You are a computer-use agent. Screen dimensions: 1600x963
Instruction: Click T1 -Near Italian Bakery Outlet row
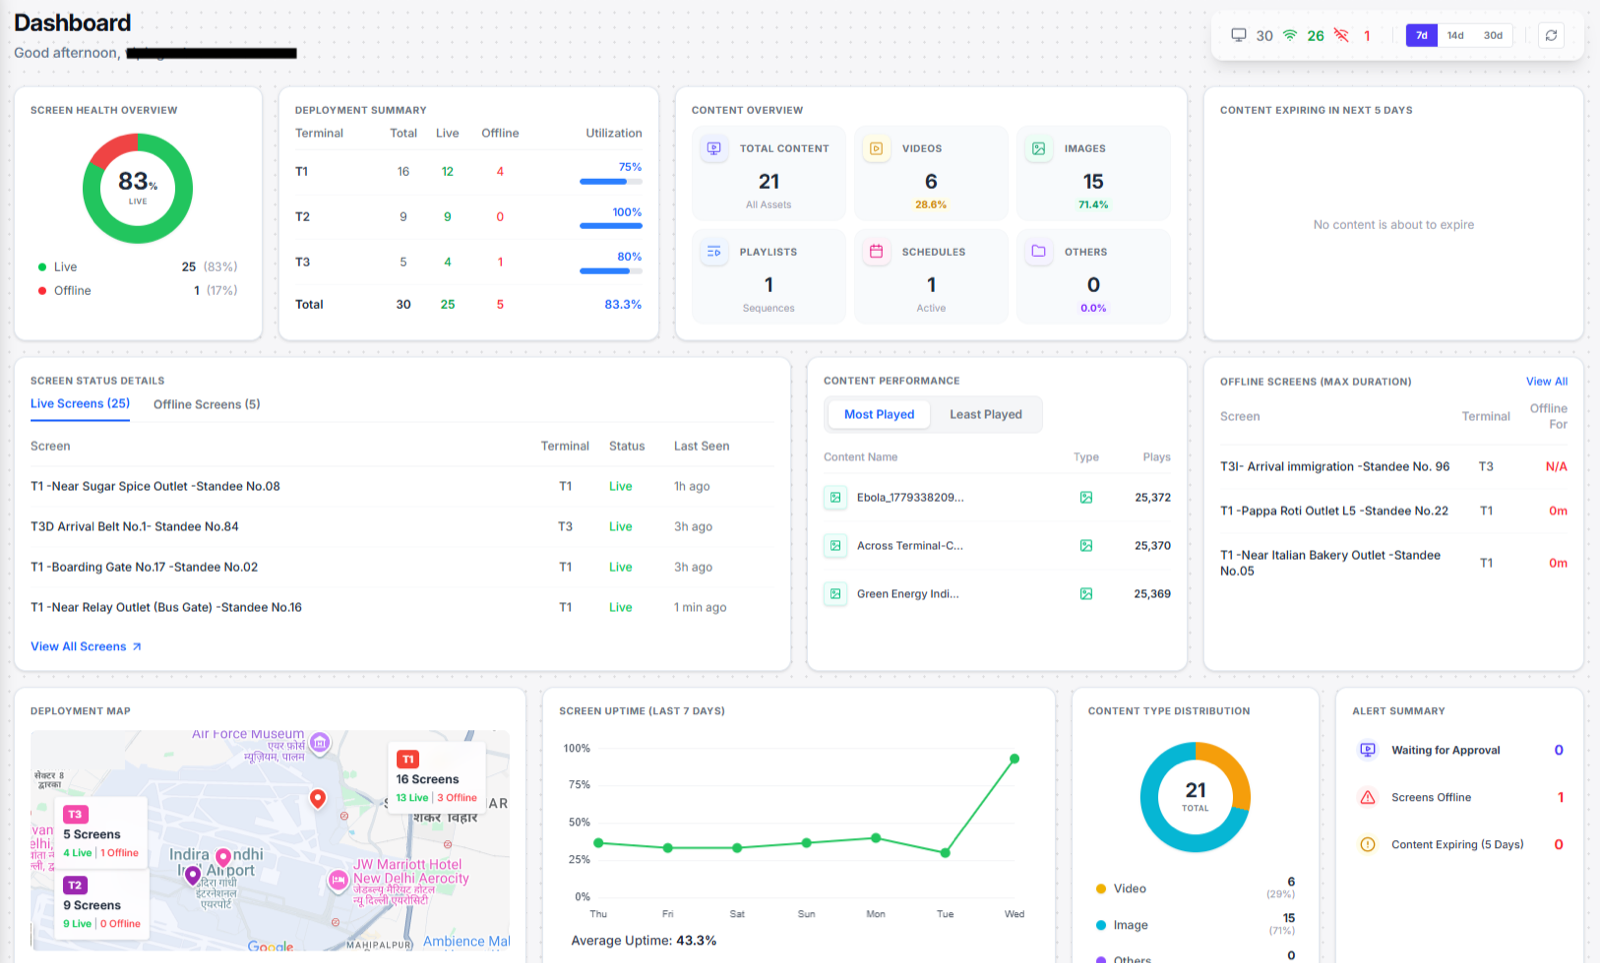1394,563
